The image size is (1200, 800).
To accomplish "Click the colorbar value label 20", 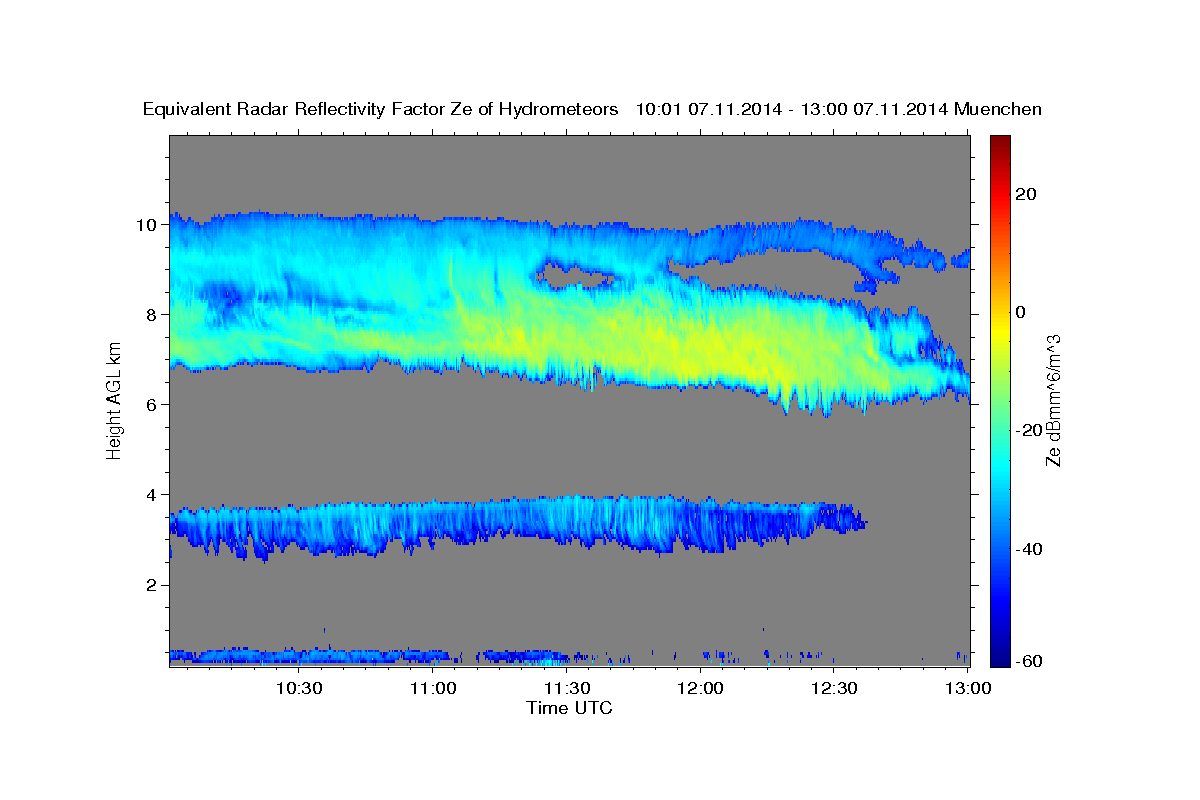I will pos(1028,194).
